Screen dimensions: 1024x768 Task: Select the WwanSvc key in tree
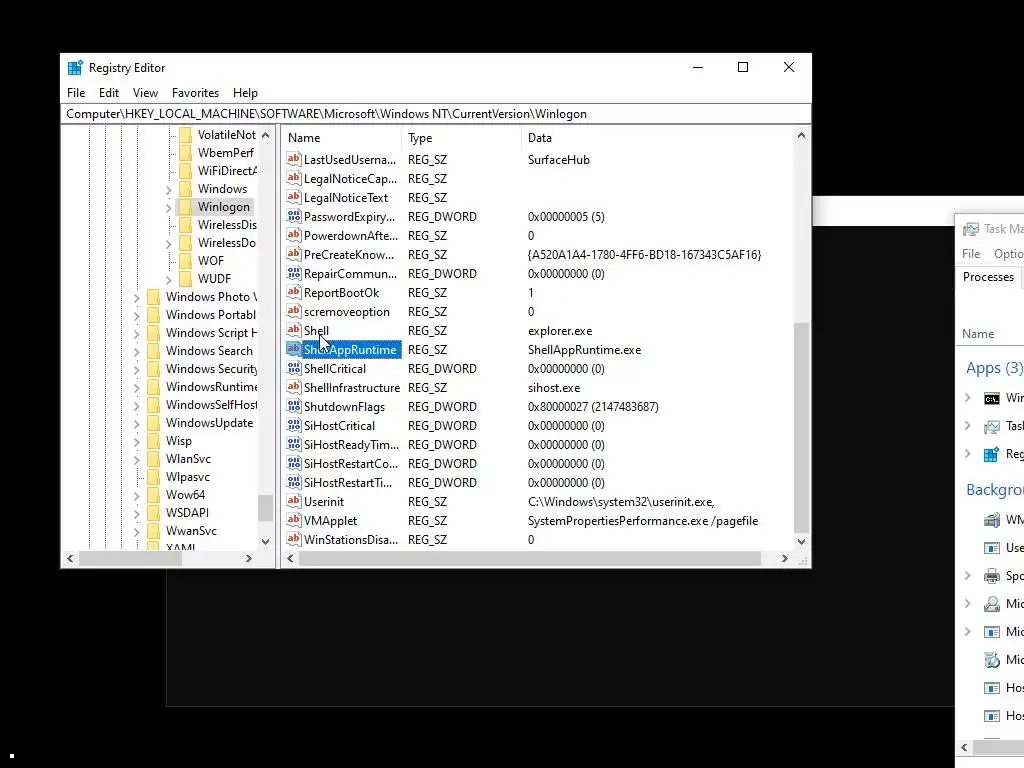[x=191, y=531]
